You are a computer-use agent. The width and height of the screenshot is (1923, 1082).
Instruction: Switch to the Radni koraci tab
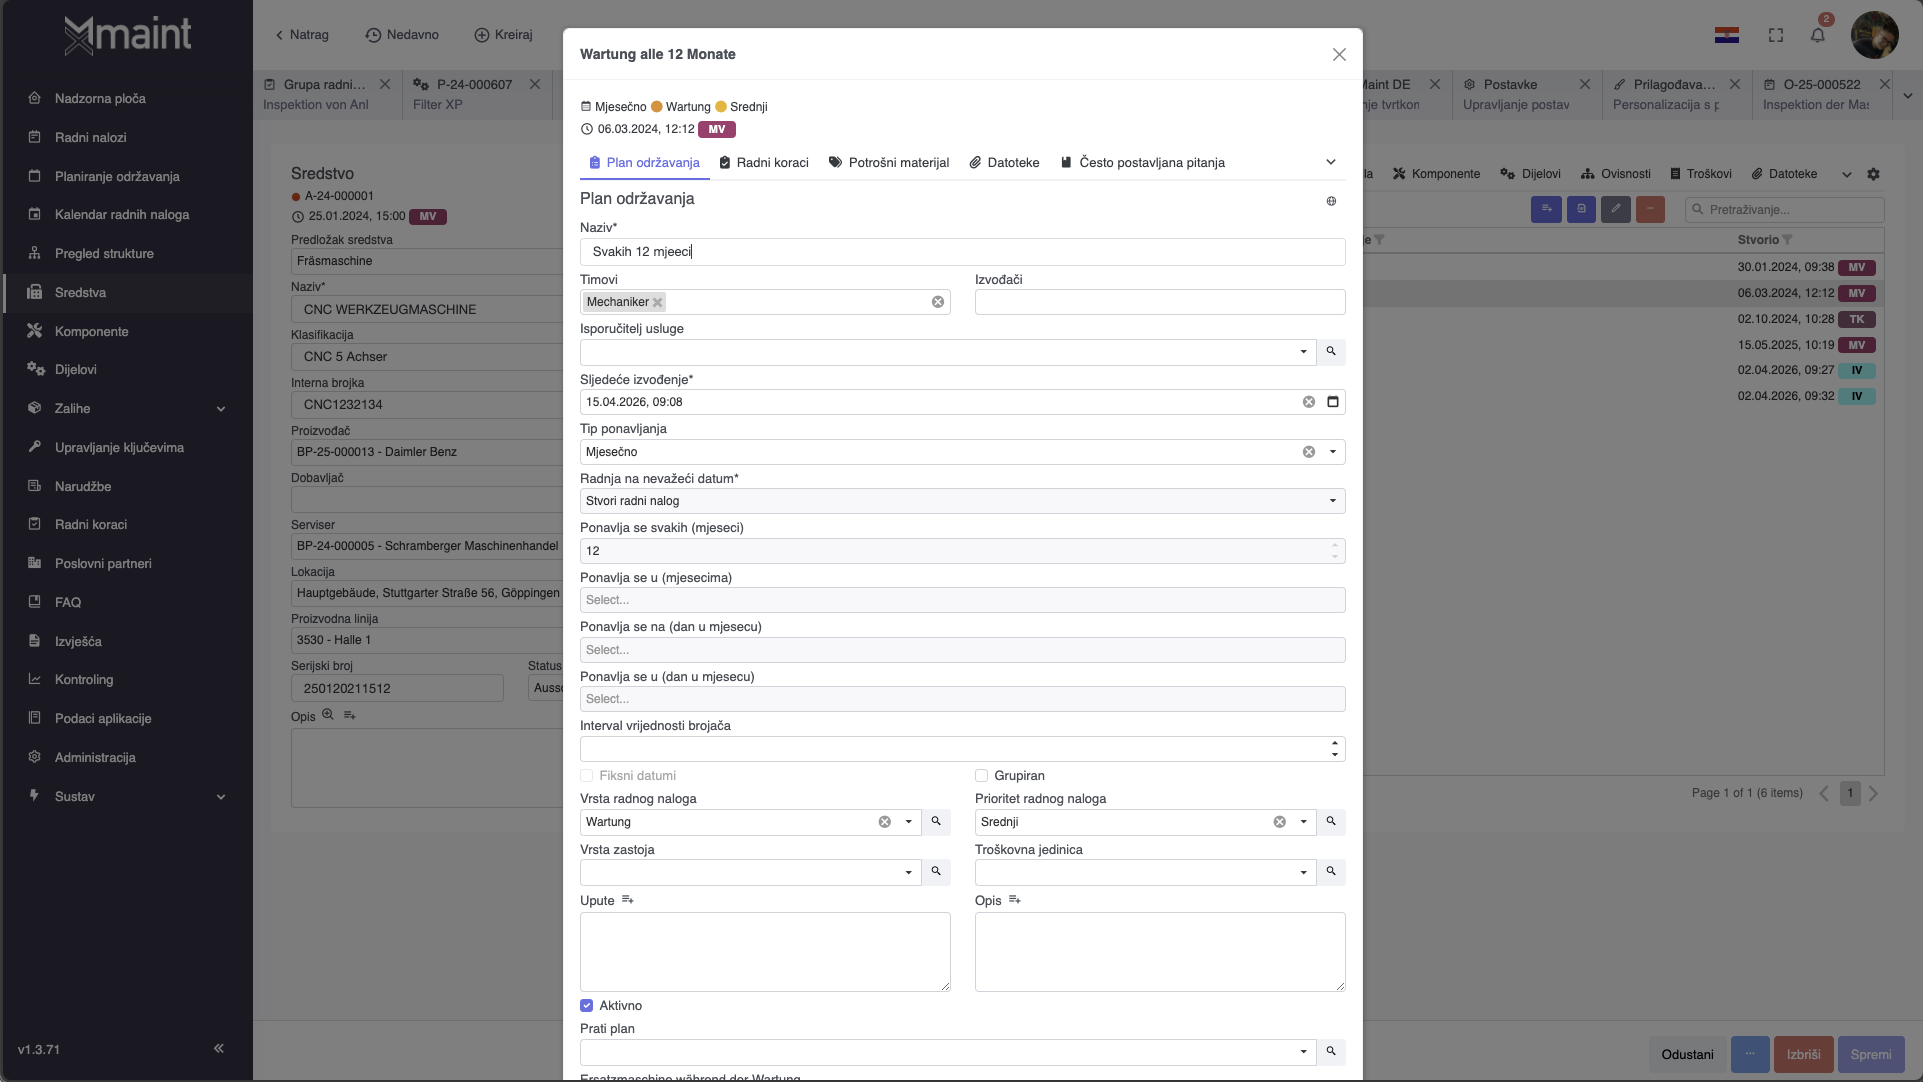pyautogui.click(x=764, y=163)
